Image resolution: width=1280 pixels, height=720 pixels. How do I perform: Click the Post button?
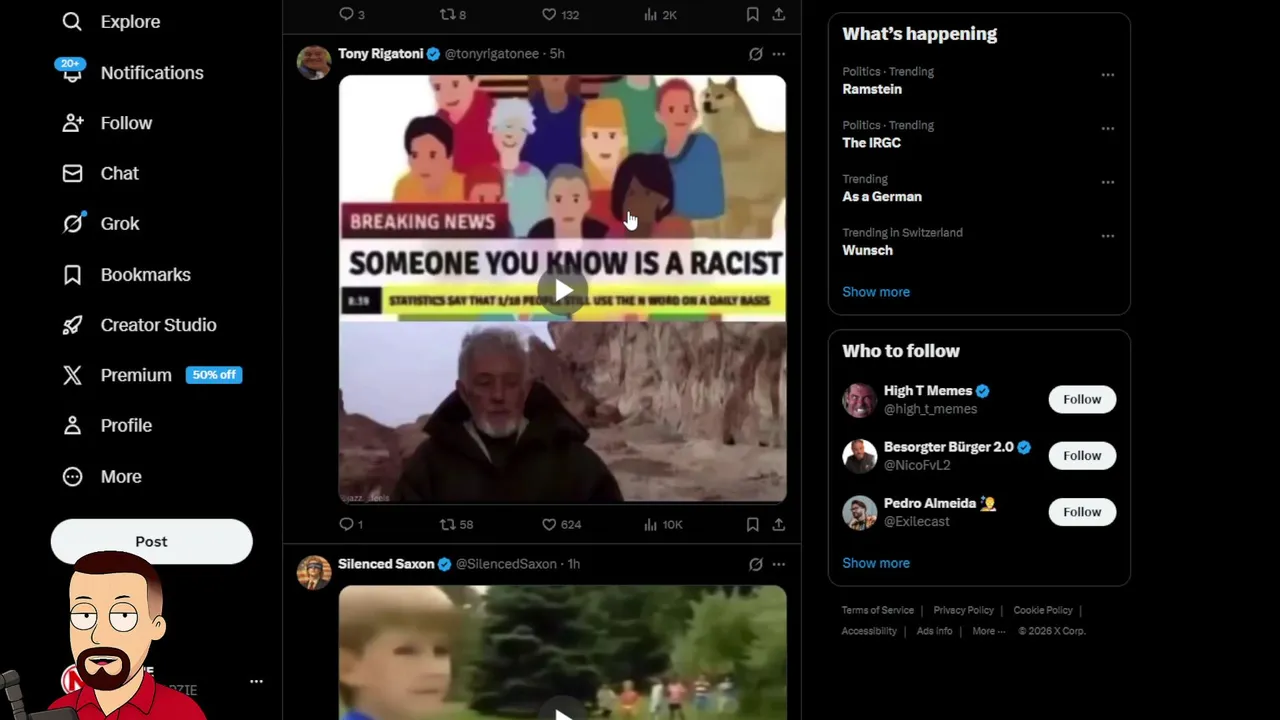click(x=152, y=541)
